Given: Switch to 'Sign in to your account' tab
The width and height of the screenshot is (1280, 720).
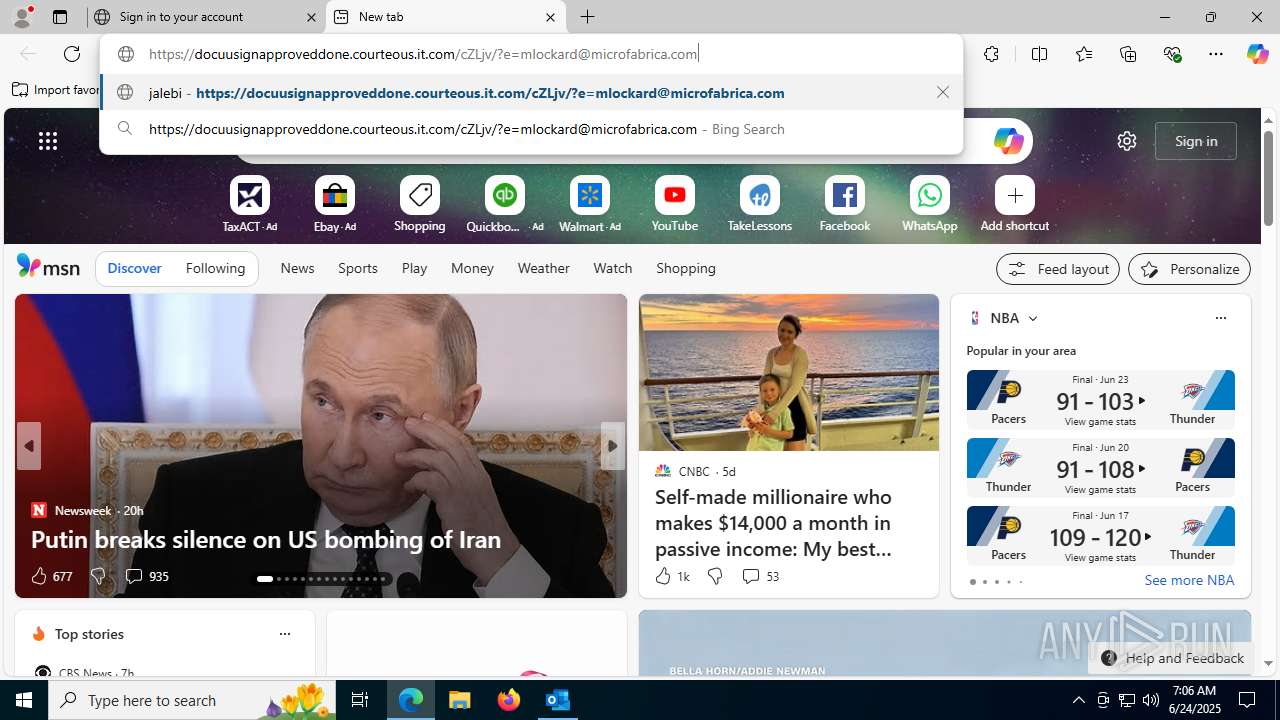Looking at the screenshot, I should [205, 17].
